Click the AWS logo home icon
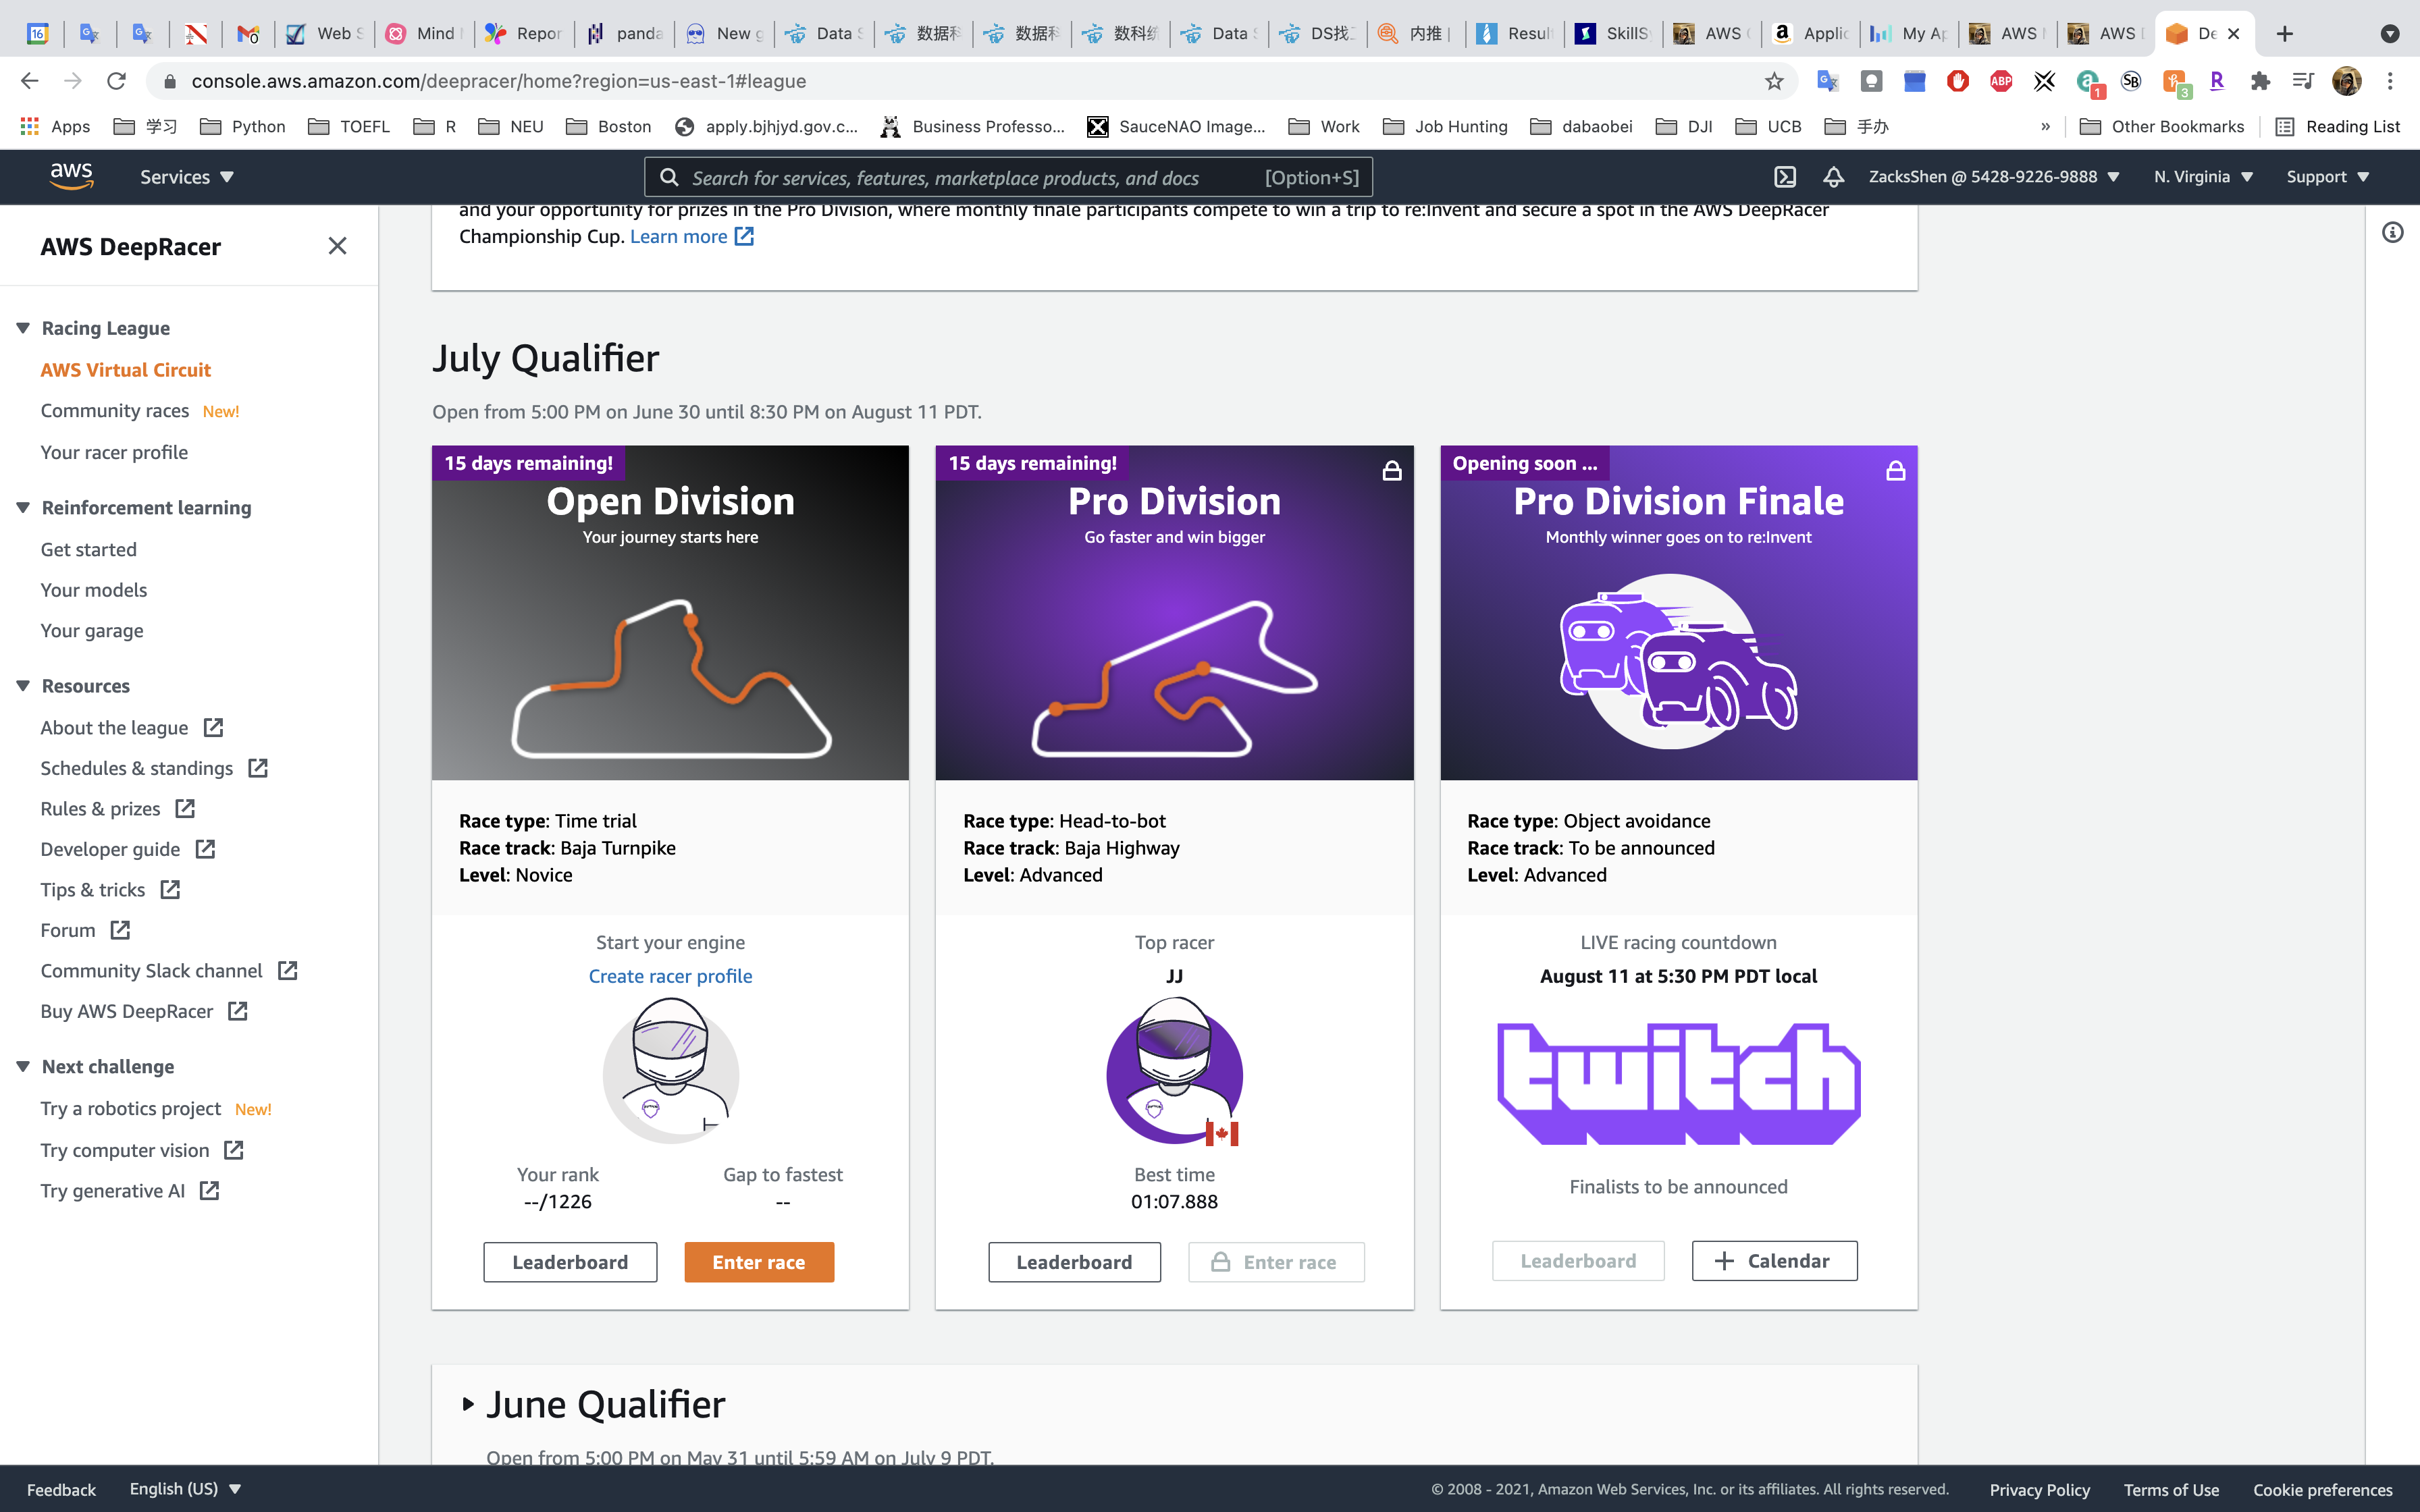 [x=72, y=176]
